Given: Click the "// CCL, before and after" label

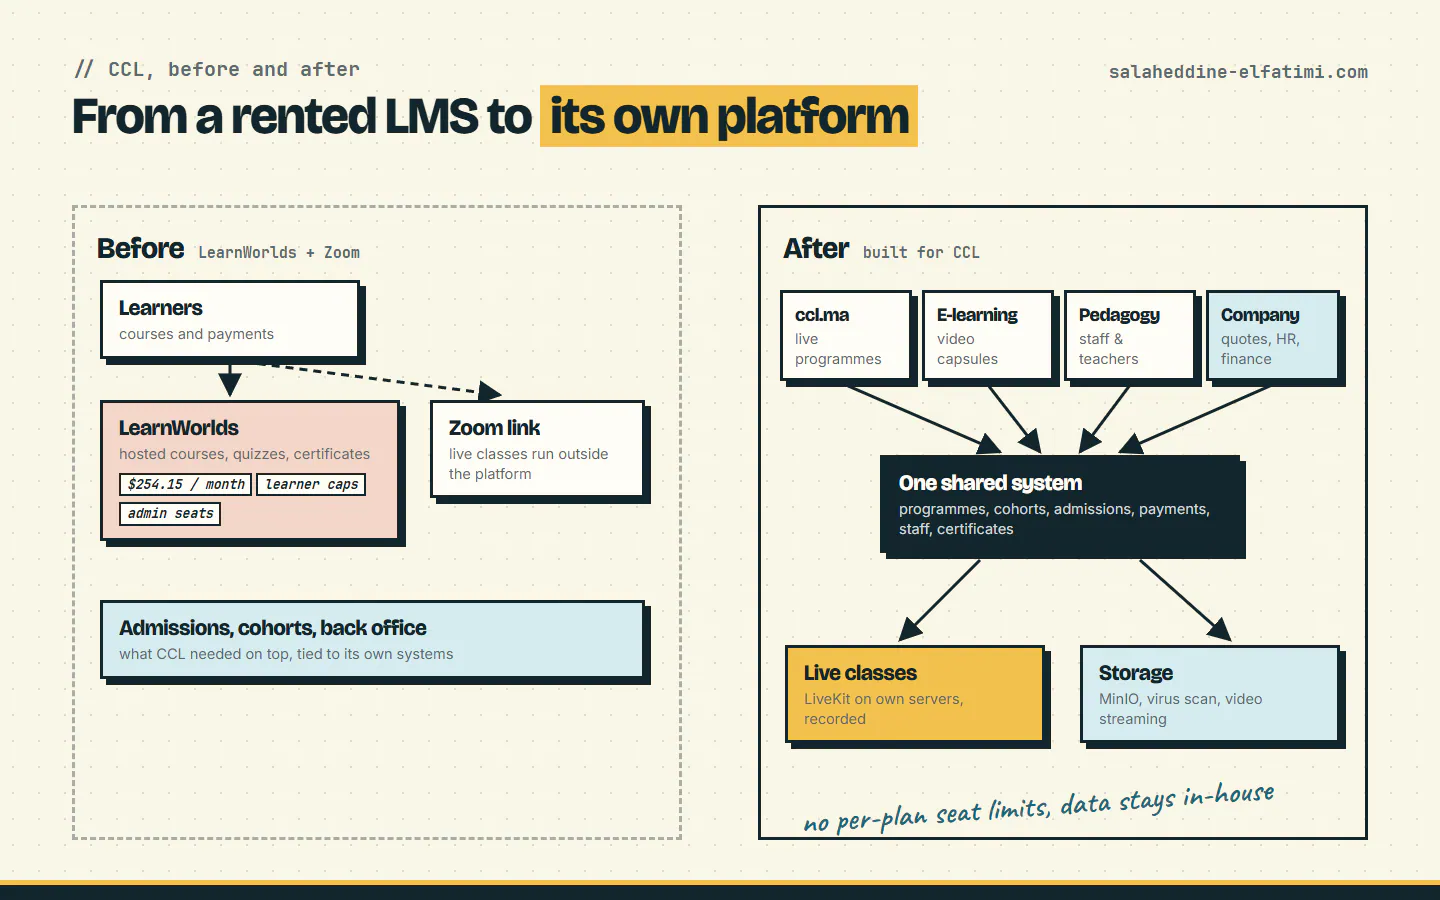Looking at the screenshot, I should 217,69.
